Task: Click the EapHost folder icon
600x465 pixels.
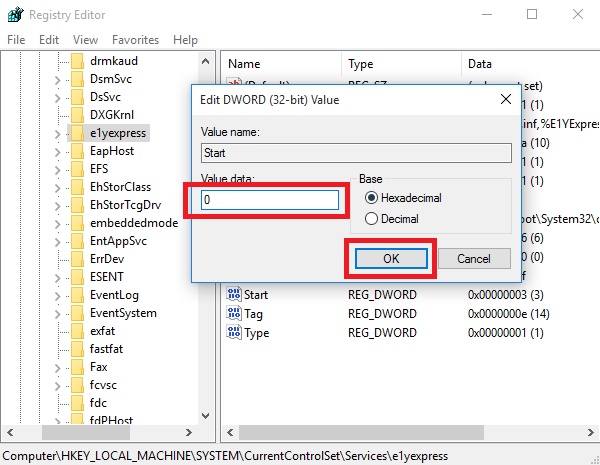Action: pyautogui.click(x=77, y=151)
